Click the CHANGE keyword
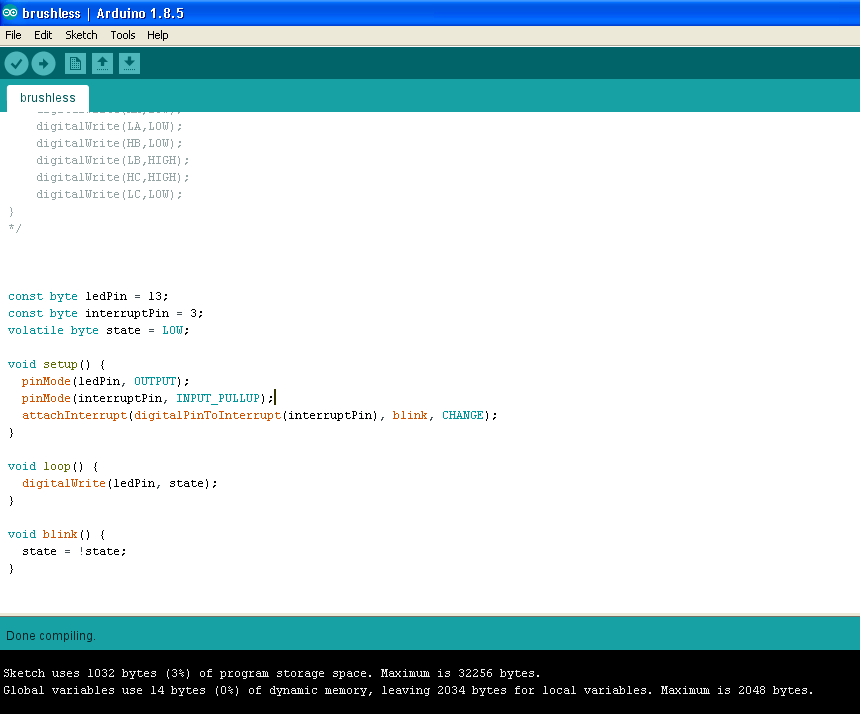The image size is (860, 714). 463,415
